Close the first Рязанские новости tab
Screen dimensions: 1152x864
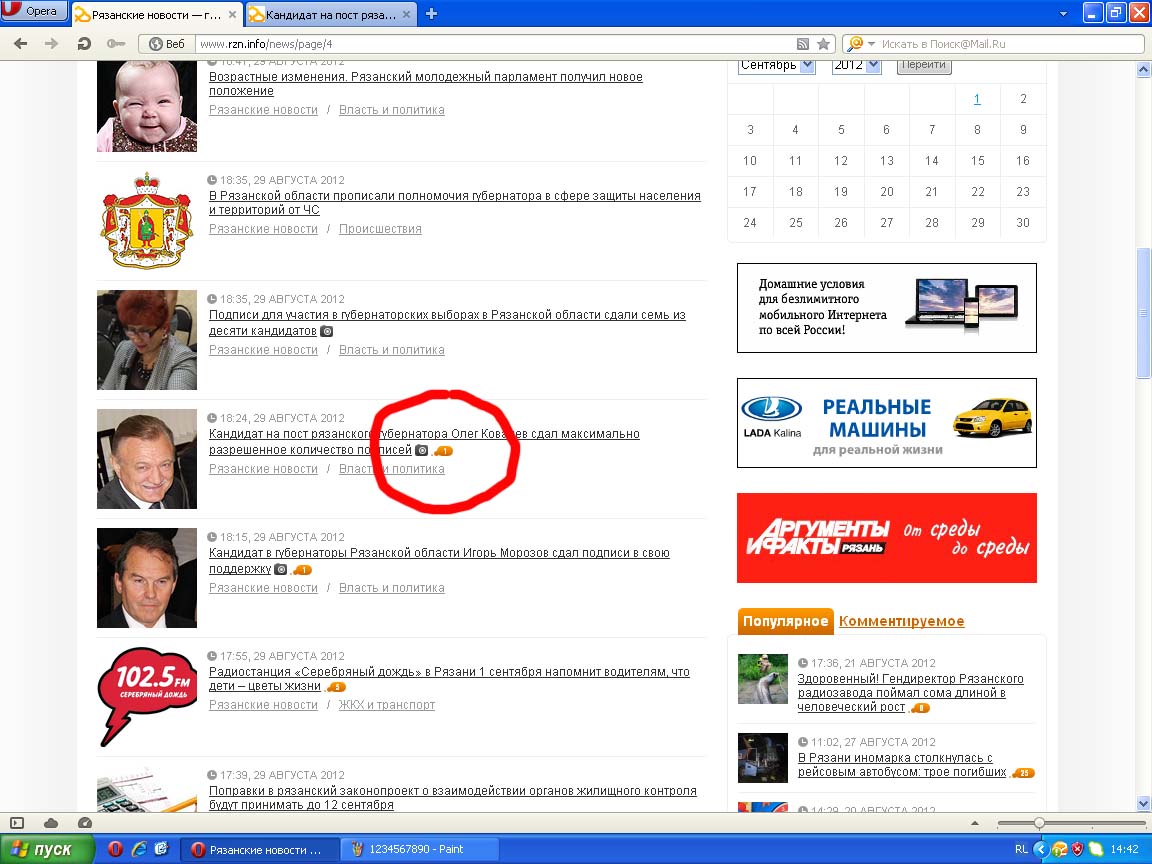(x=233, y=15)
